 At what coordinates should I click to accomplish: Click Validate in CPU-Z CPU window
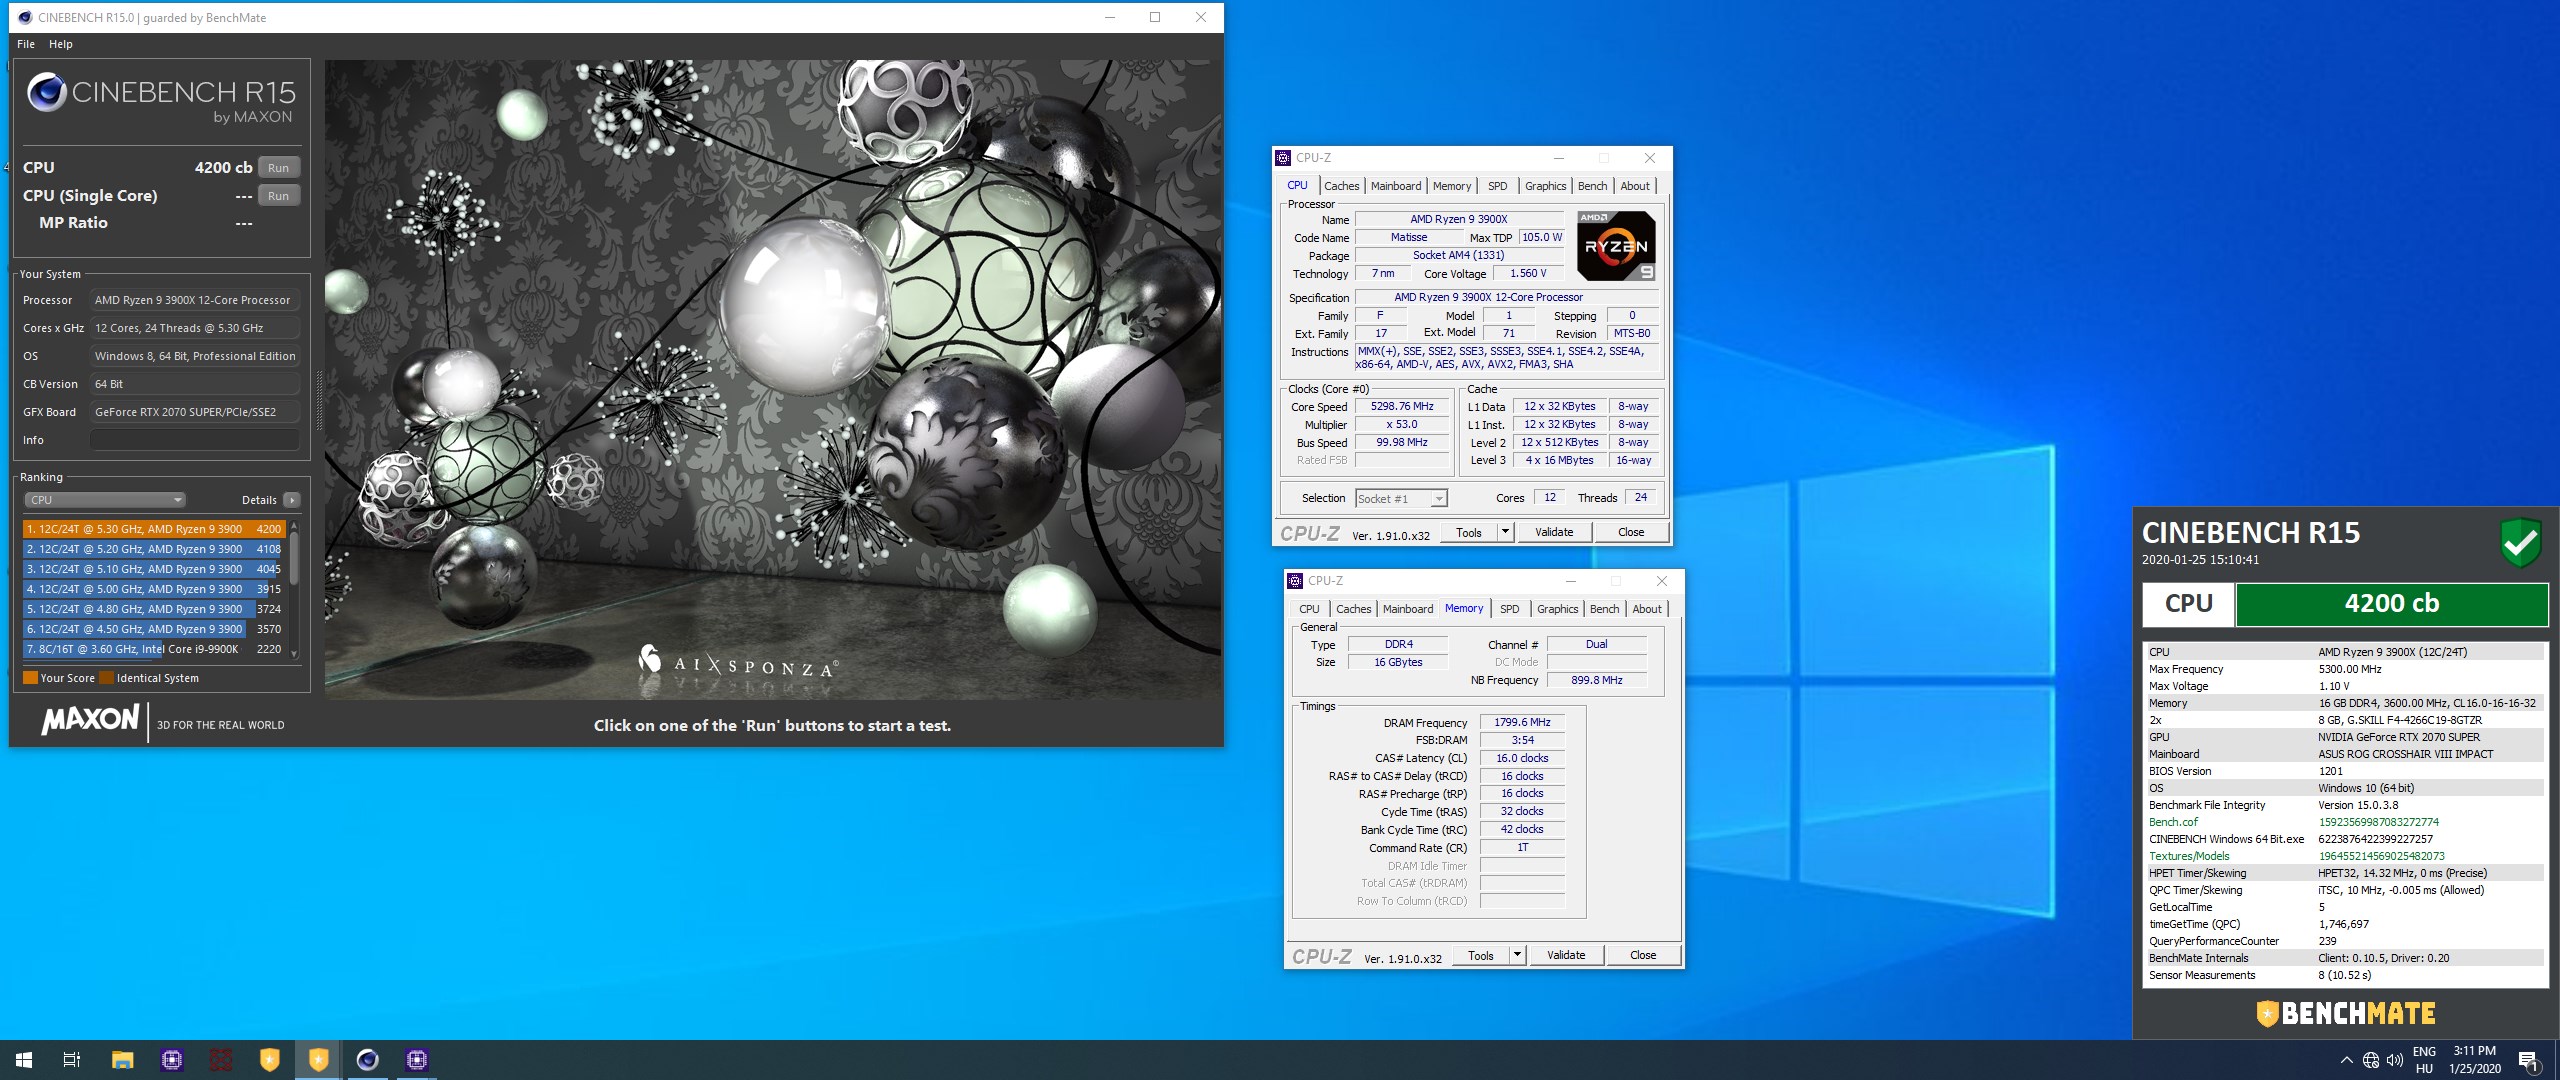click(1554, 533)
